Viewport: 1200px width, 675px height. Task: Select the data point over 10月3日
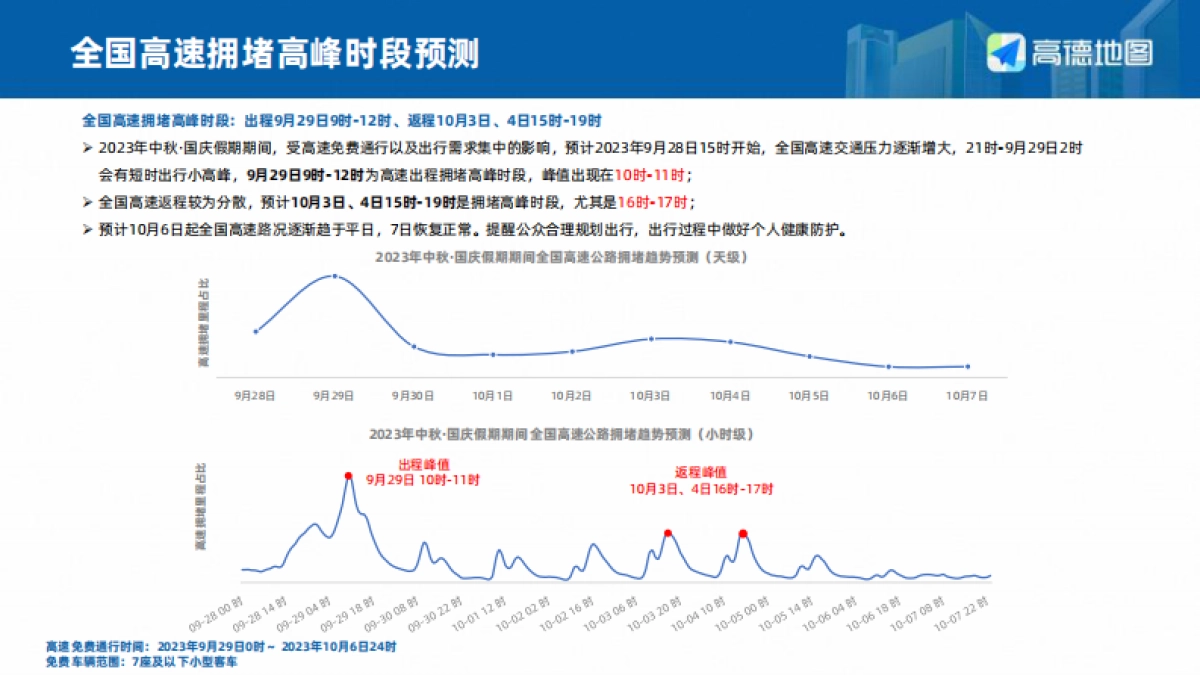point(652,340)
